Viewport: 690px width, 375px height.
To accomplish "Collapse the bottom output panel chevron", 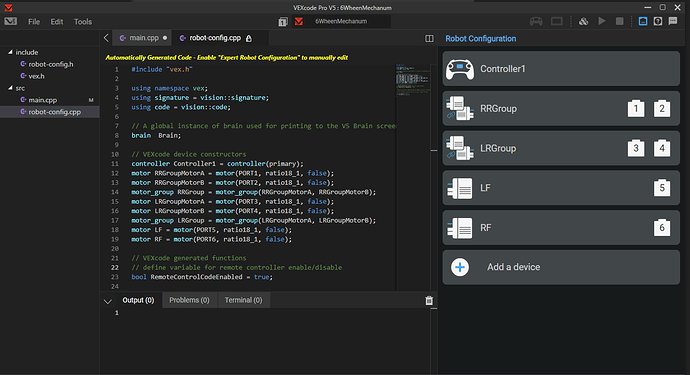I will 108,301.
